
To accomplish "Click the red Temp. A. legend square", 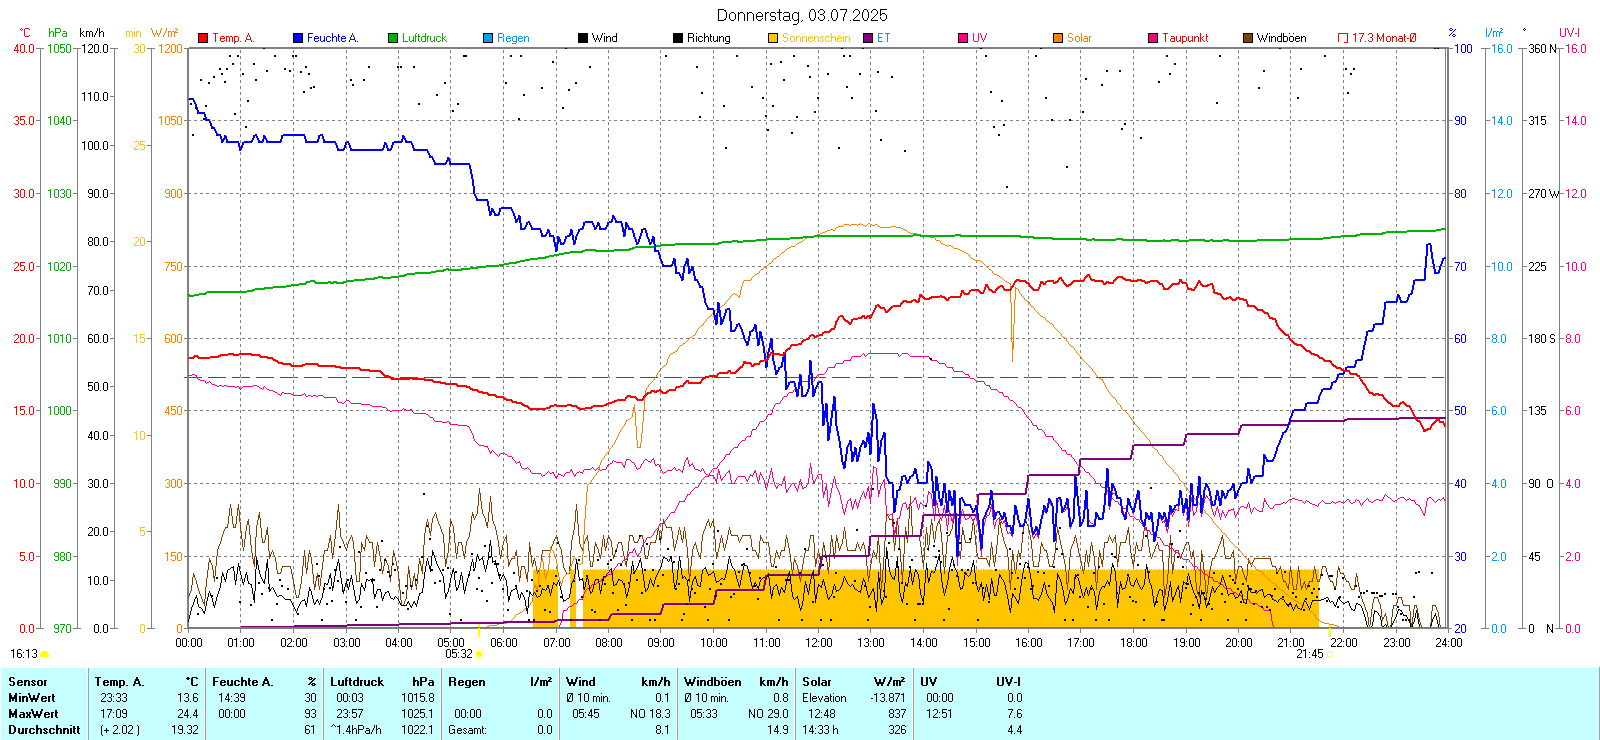I will (x=203, y=38).
